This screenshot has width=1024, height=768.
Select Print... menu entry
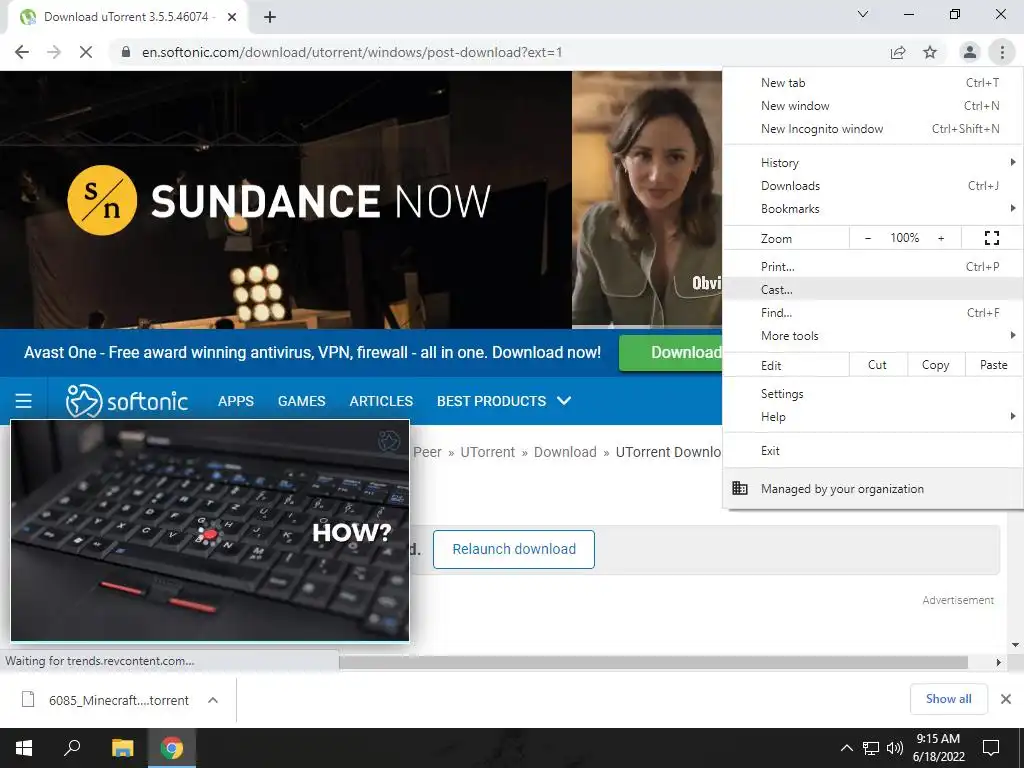coord(873,266)
